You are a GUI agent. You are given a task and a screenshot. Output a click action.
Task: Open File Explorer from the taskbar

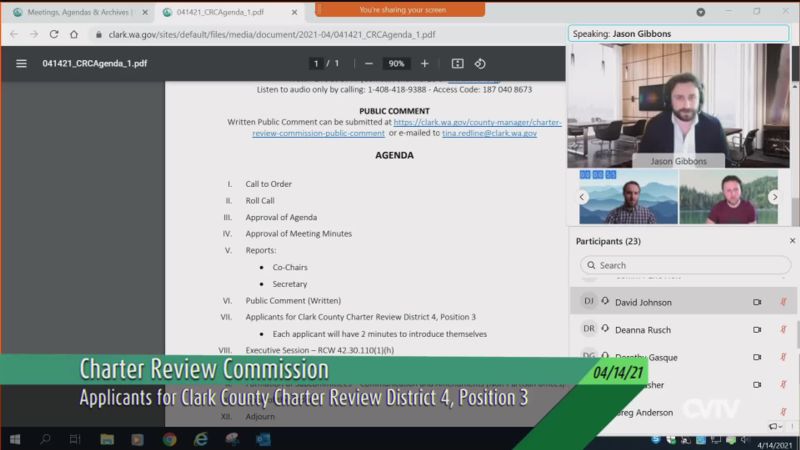[106, 439]
